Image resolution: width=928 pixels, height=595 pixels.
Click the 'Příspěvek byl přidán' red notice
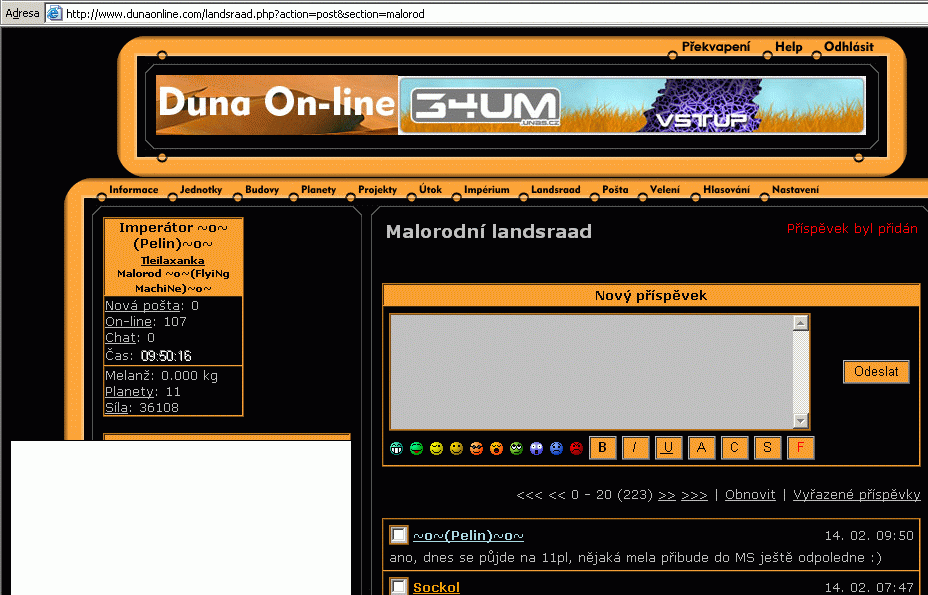(852, 229)
